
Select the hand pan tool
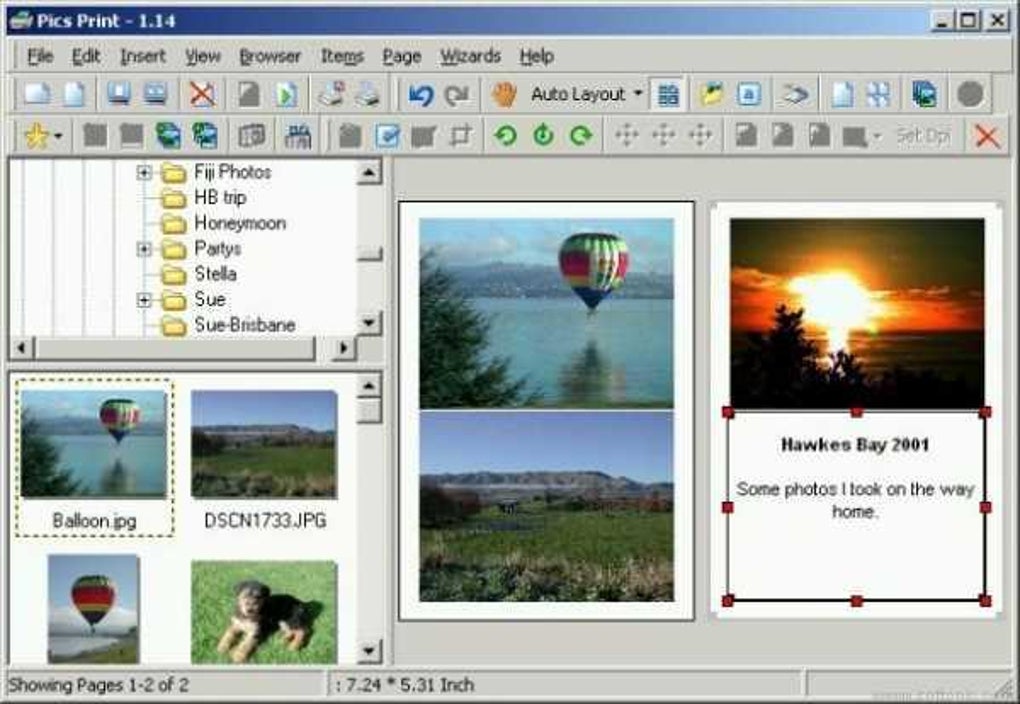click(503, 95)
